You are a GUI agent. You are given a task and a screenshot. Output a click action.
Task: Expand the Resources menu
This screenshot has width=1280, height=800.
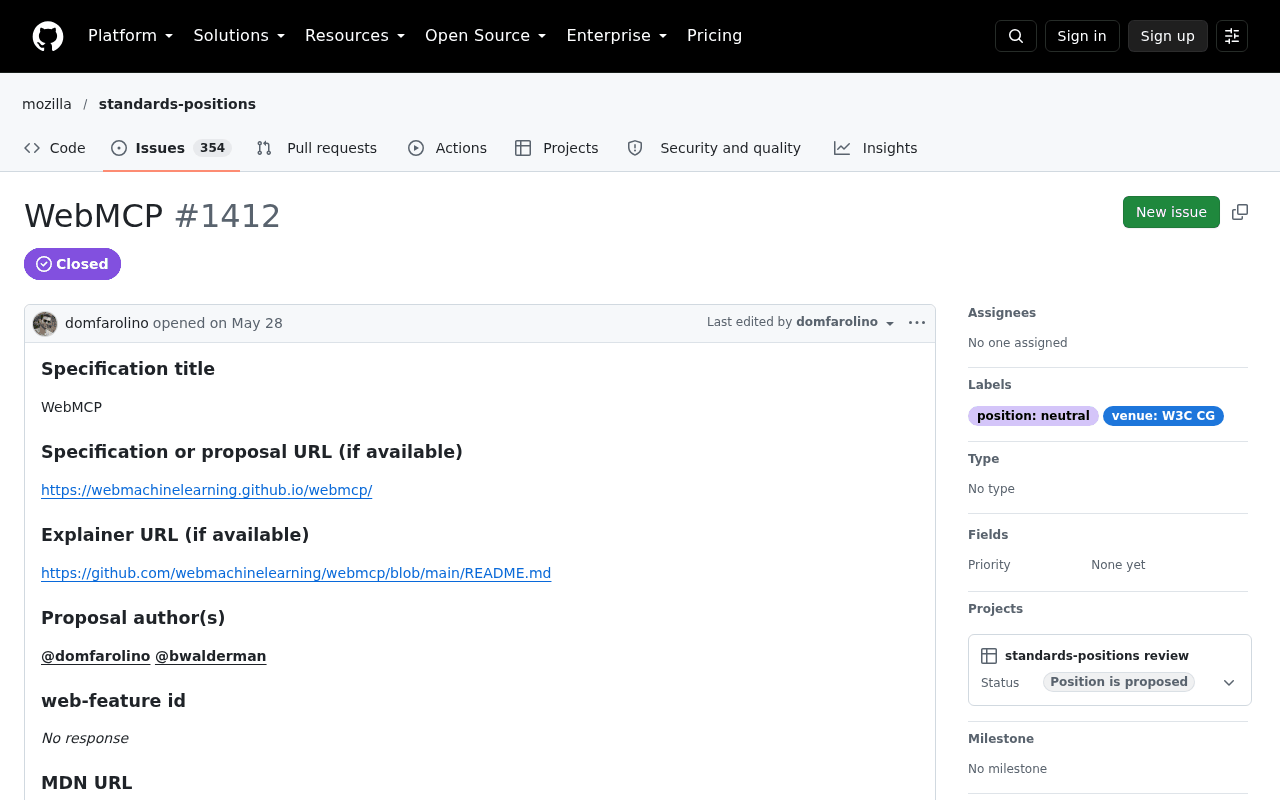coord(355,36)
